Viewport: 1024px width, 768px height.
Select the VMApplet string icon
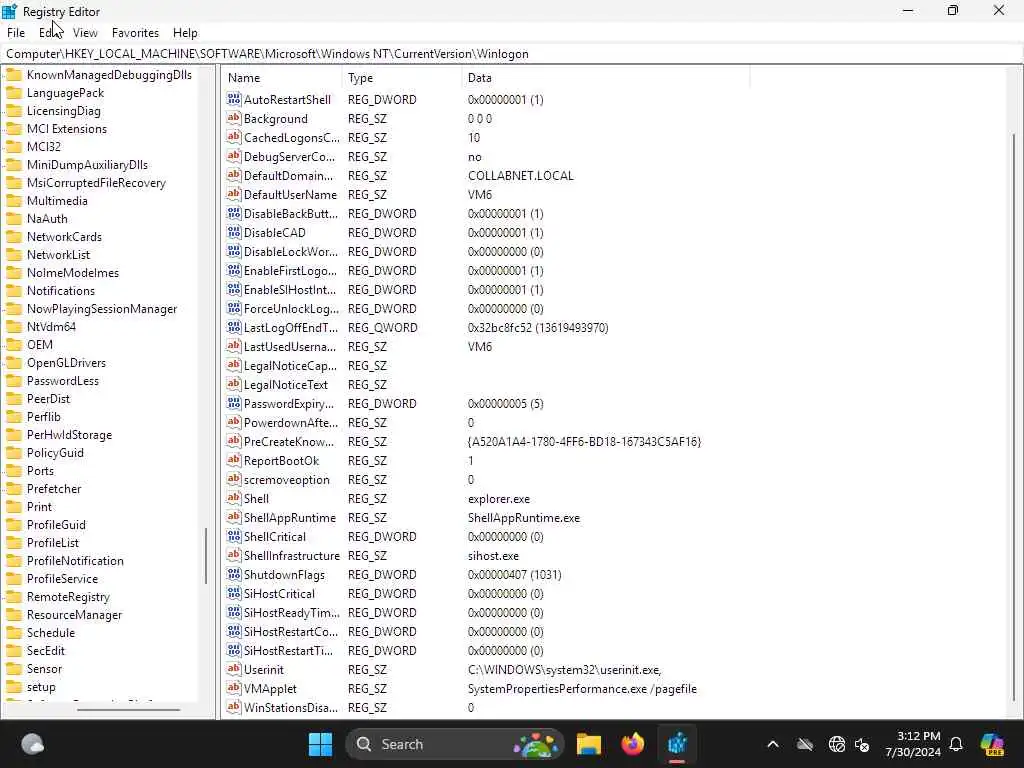pos(234,688)
